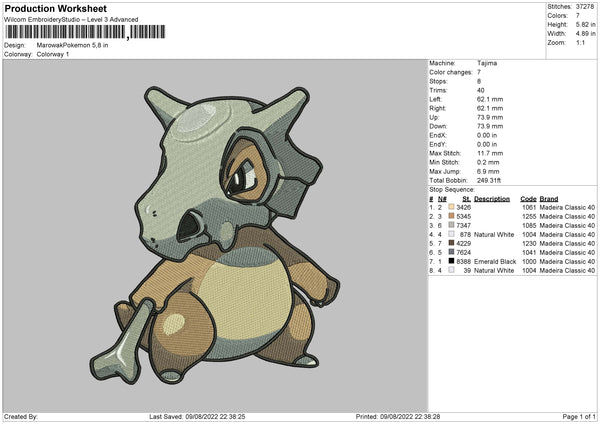This screenshot has width=600, height=424.
Task: Click the Stop Sequence label
Action: pyautogui.click(x=452, y=189)
